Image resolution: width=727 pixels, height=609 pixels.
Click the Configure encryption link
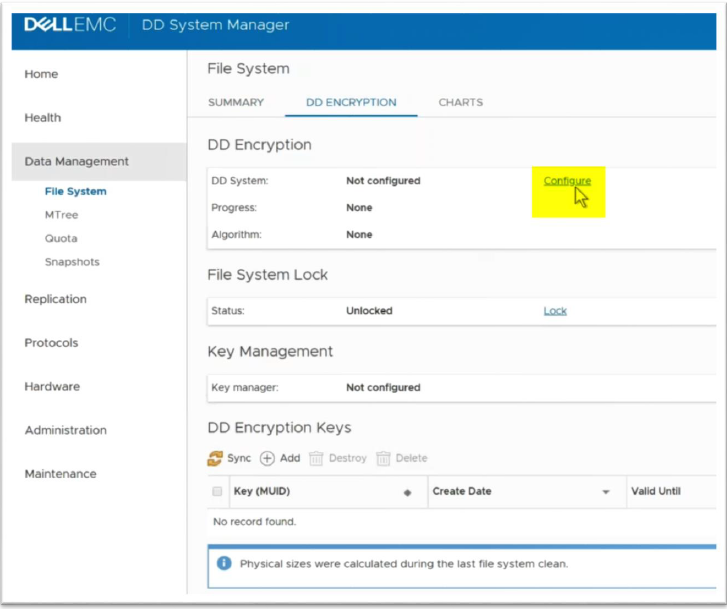pyautogui.click(x=567, y=181)
